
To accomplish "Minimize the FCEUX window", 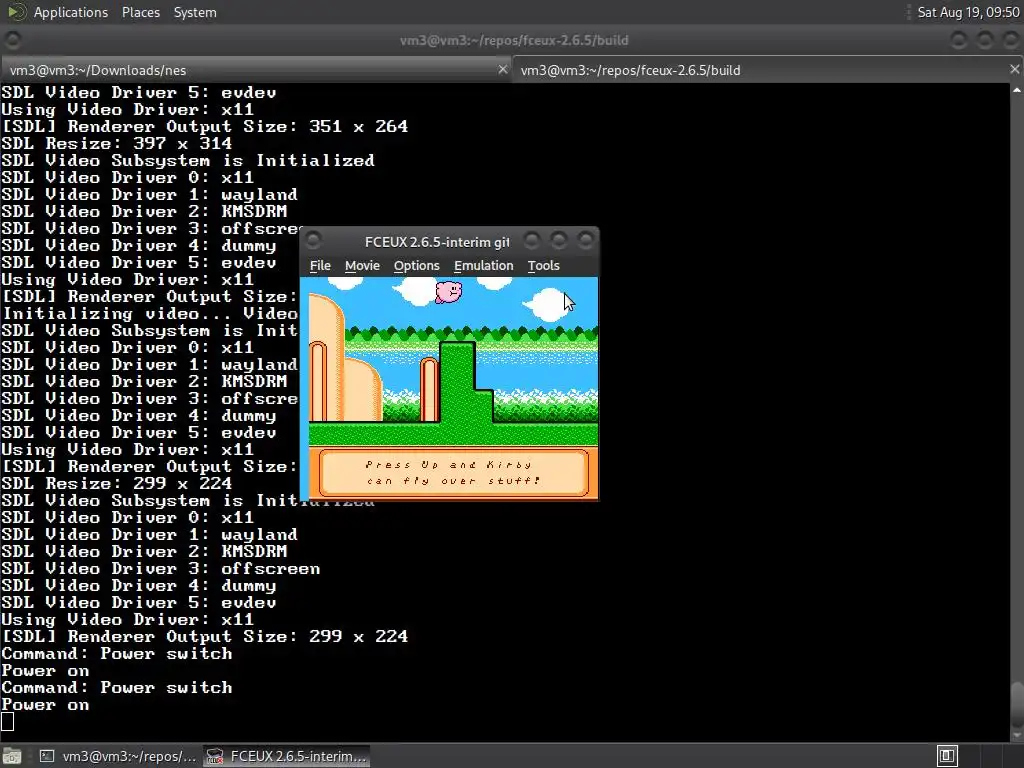I will (x=532, y=241).
